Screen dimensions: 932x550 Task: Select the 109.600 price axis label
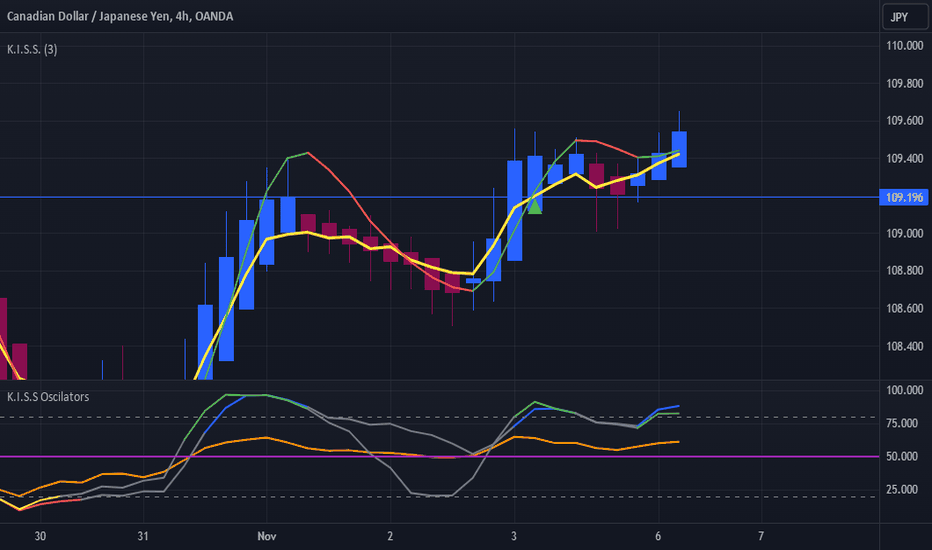pos(905,121)
